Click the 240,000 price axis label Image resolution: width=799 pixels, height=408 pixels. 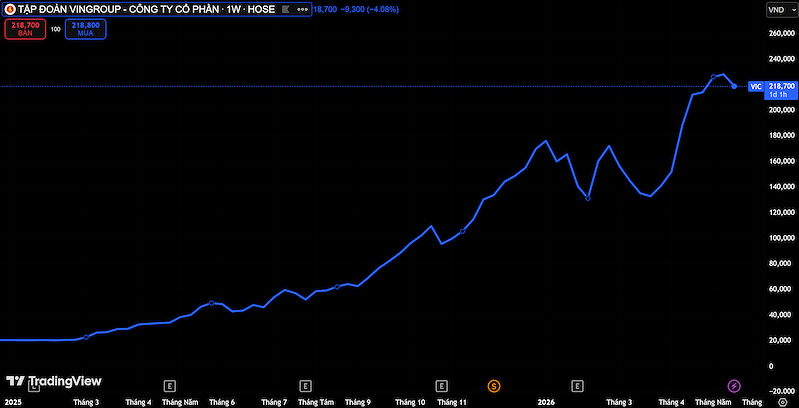pos(781,59)
